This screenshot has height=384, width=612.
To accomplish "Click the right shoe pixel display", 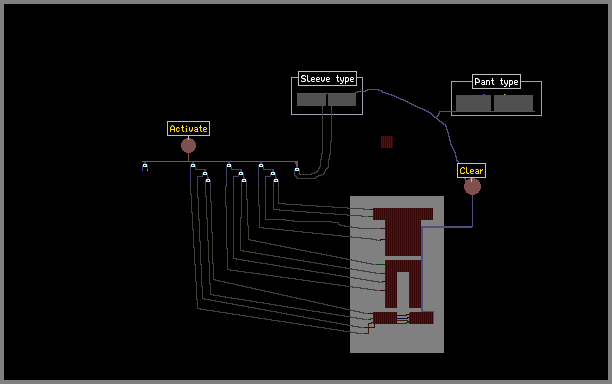I will click(x=421, y=318).
